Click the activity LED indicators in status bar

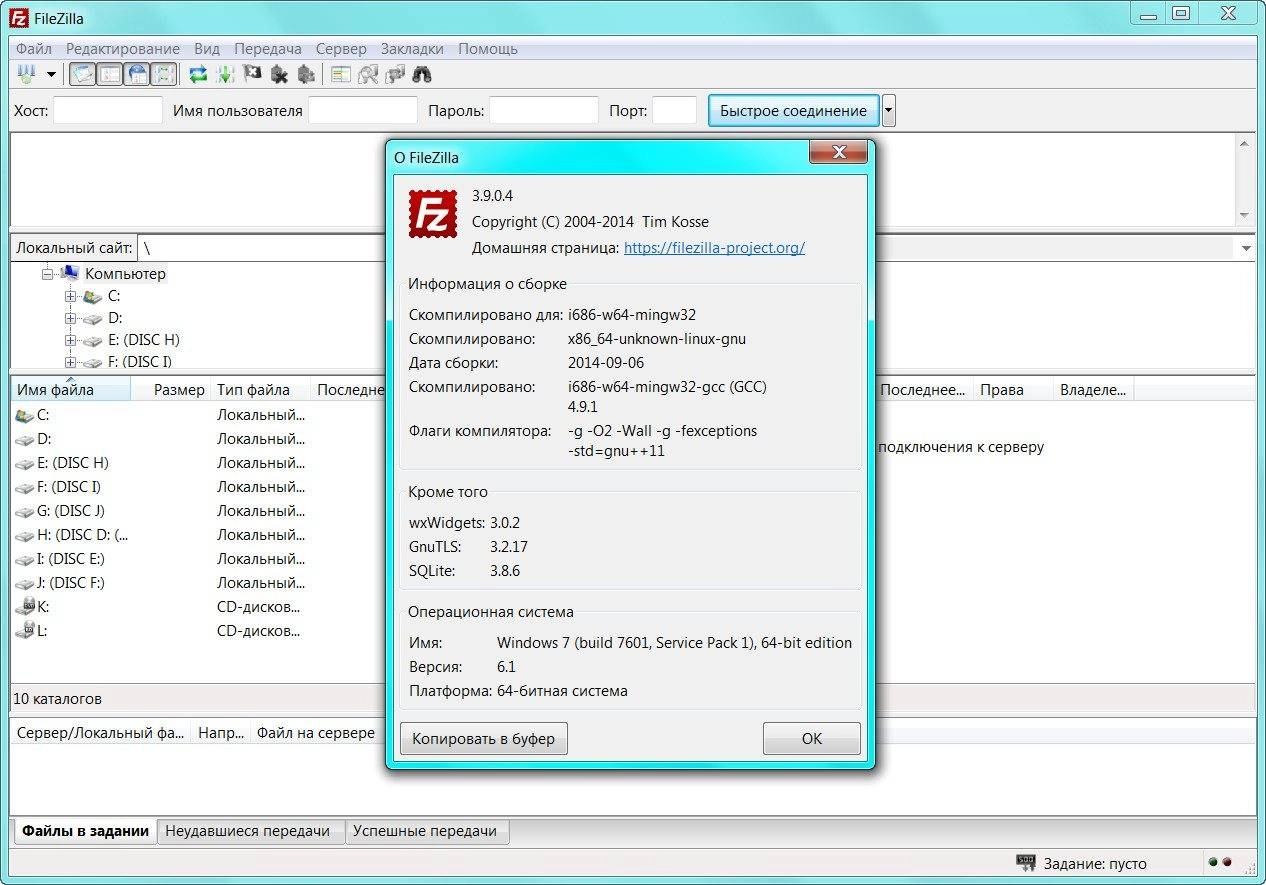click(x=1220, y=862)
